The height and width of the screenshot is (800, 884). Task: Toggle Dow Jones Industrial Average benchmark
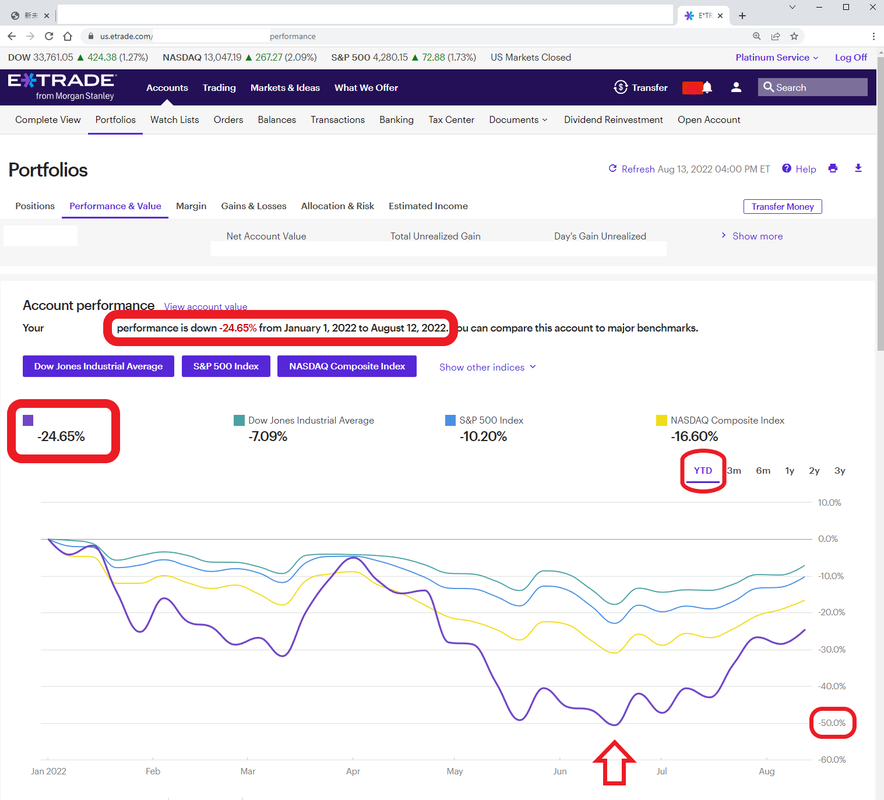point(98,366)
